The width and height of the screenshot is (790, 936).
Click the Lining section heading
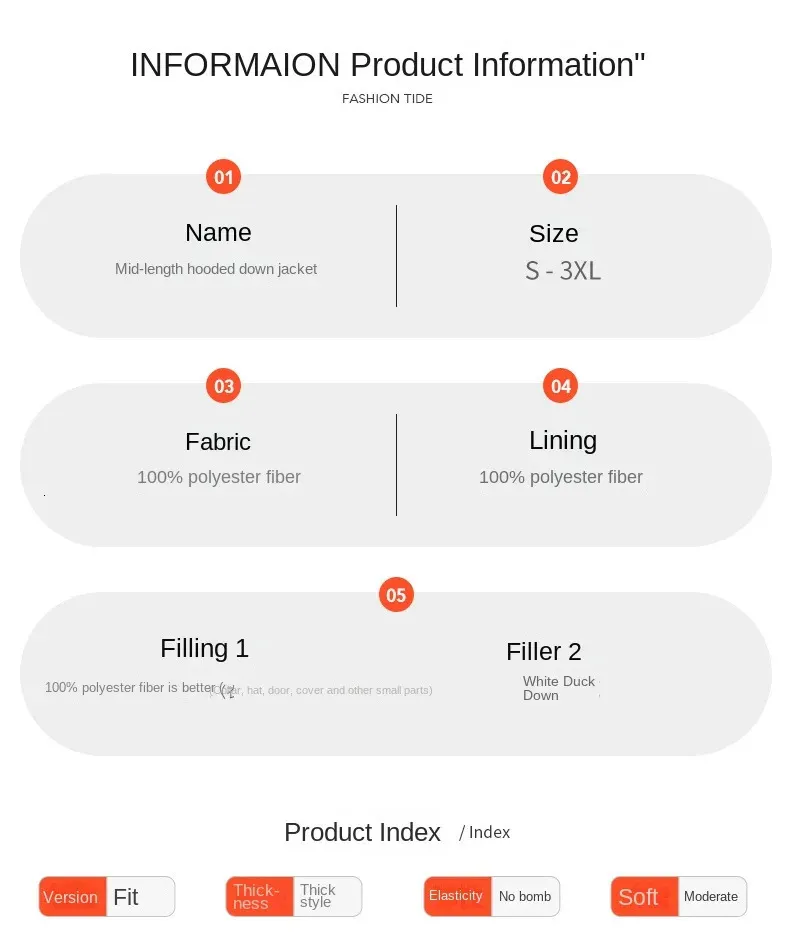(x=563, y=440)
